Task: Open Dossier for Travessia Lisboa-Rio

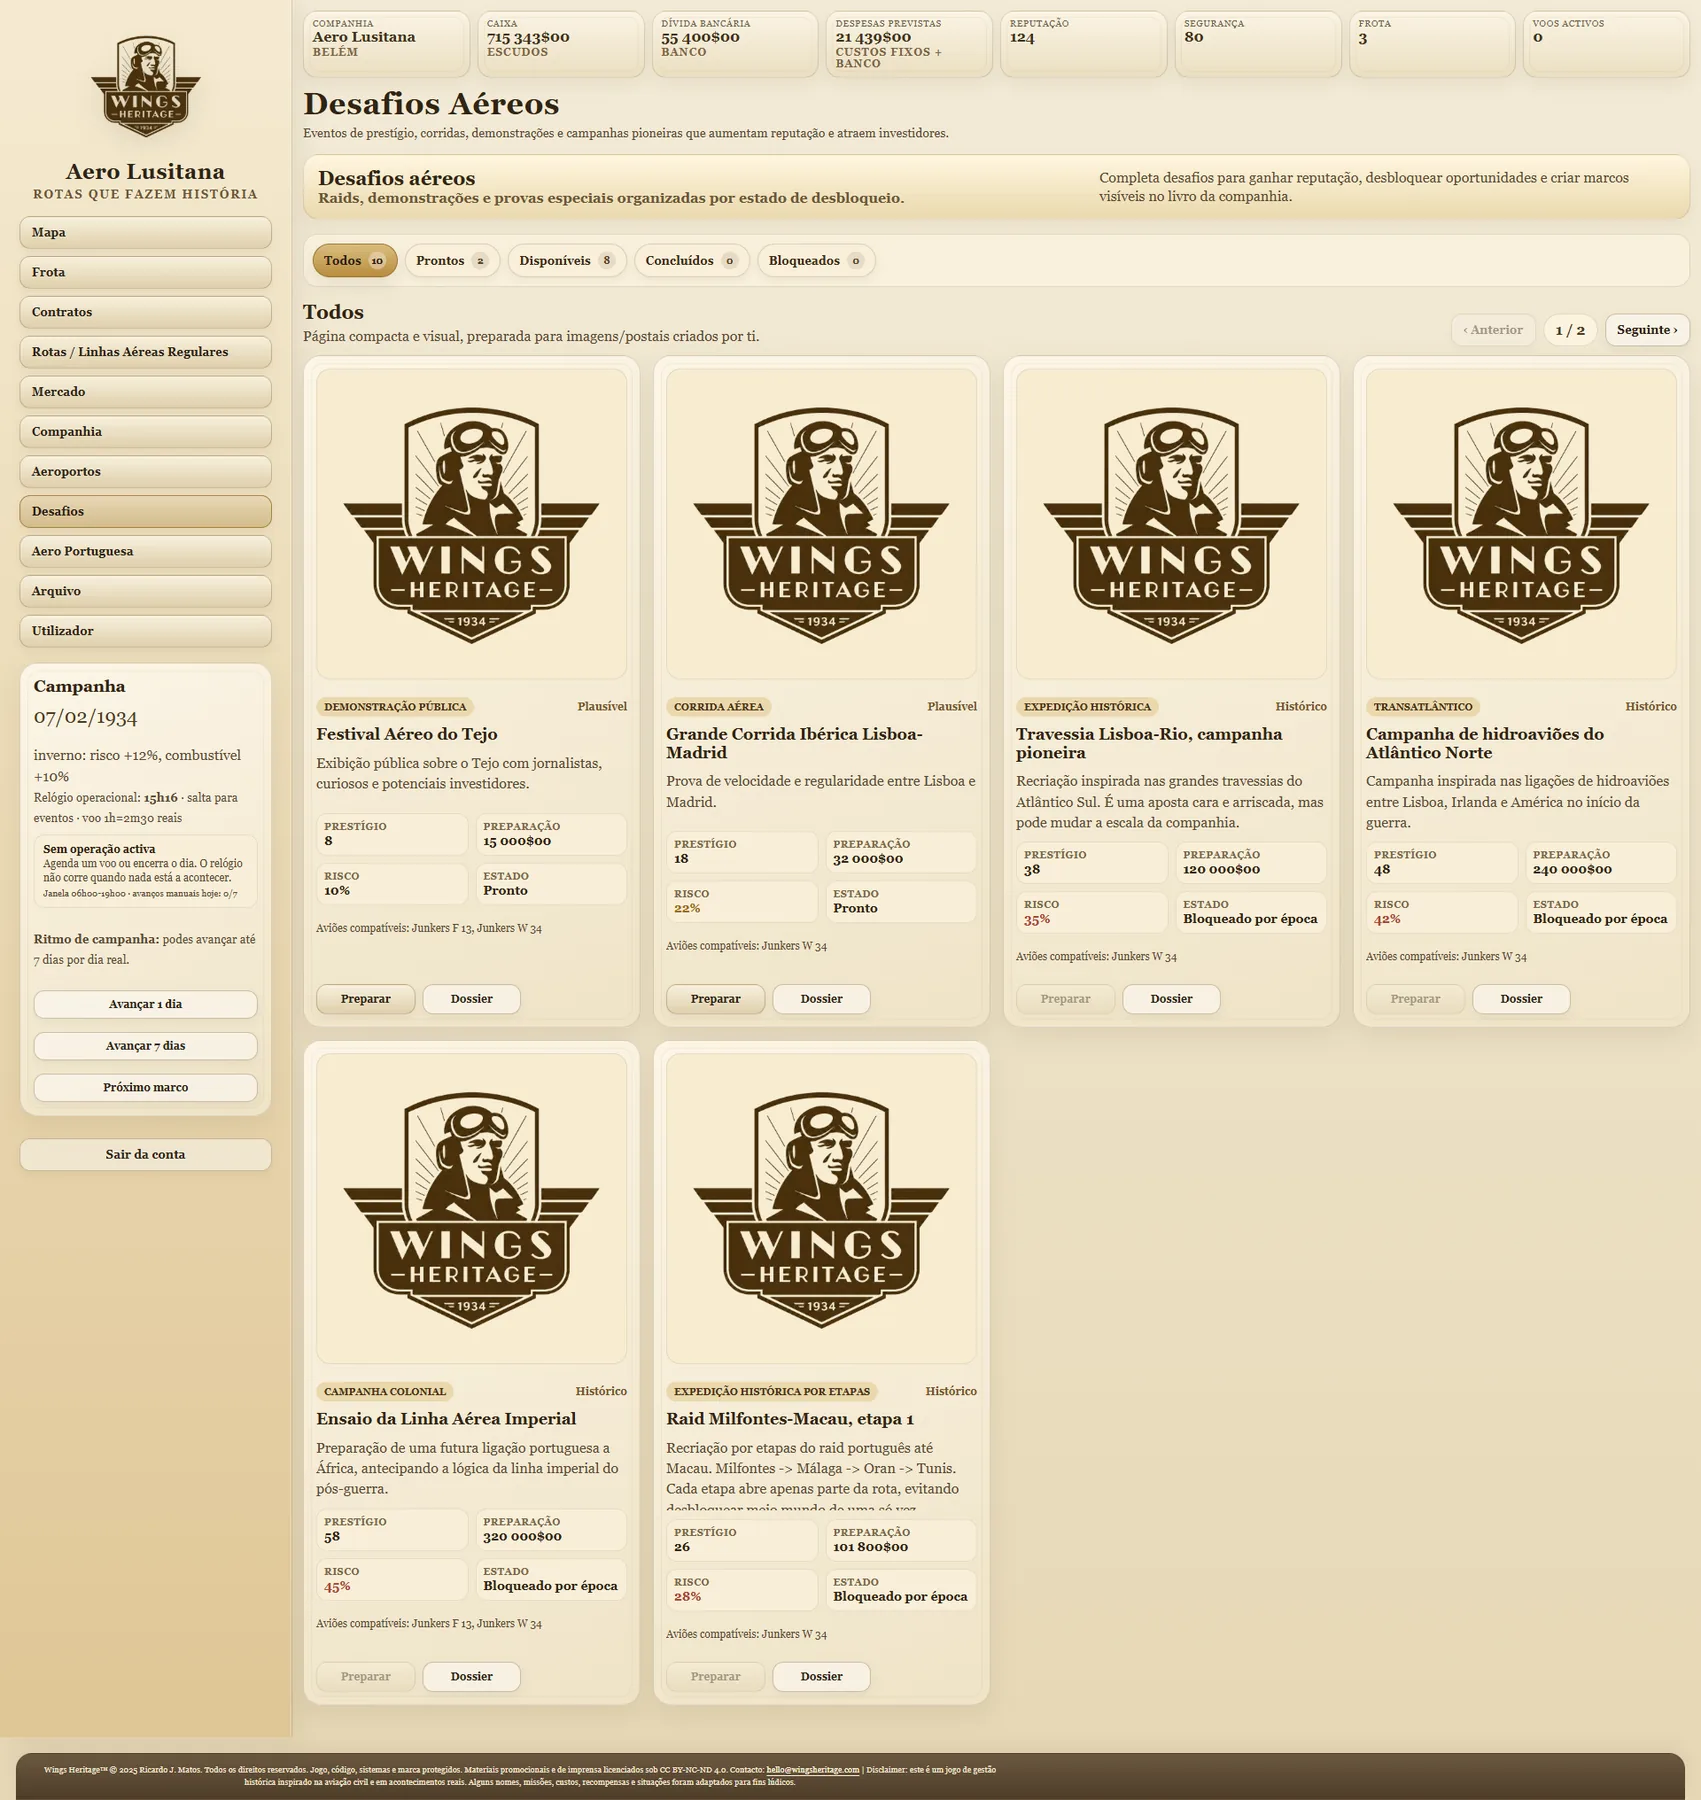Action: pos(1172,999)
